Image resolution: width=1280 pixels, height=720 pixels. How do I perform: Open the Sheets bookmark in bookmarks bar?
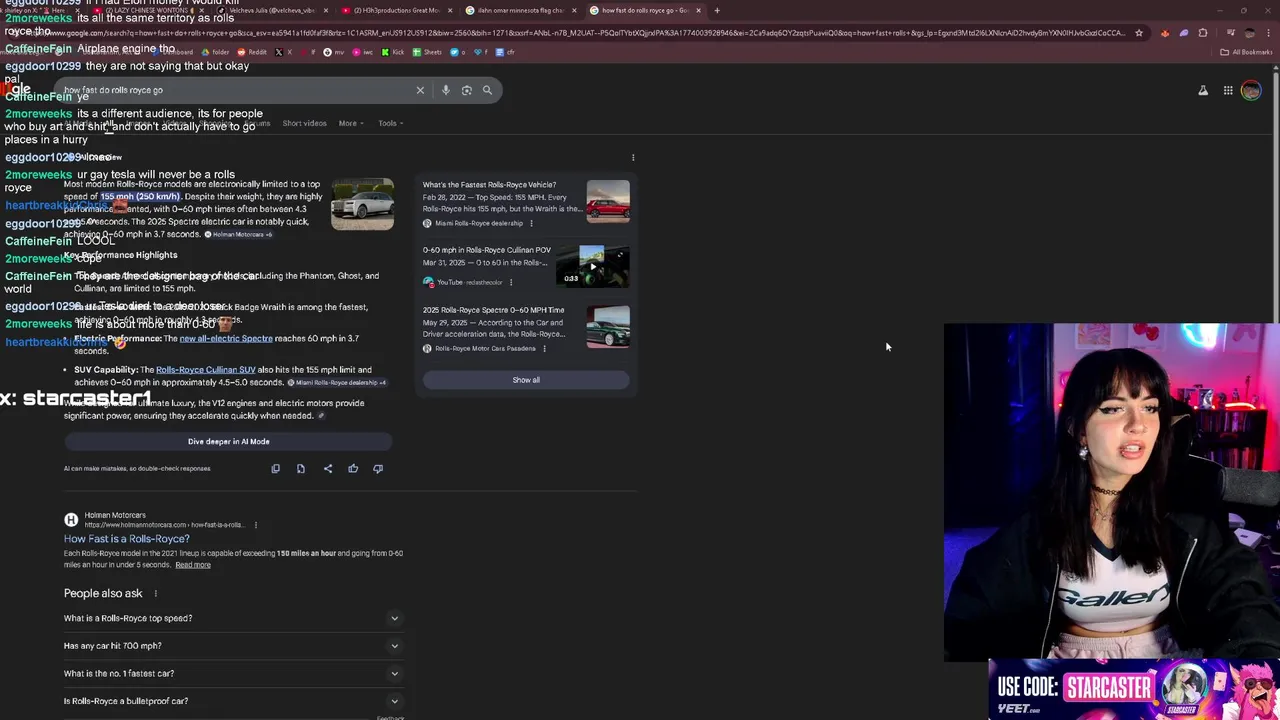427,52
